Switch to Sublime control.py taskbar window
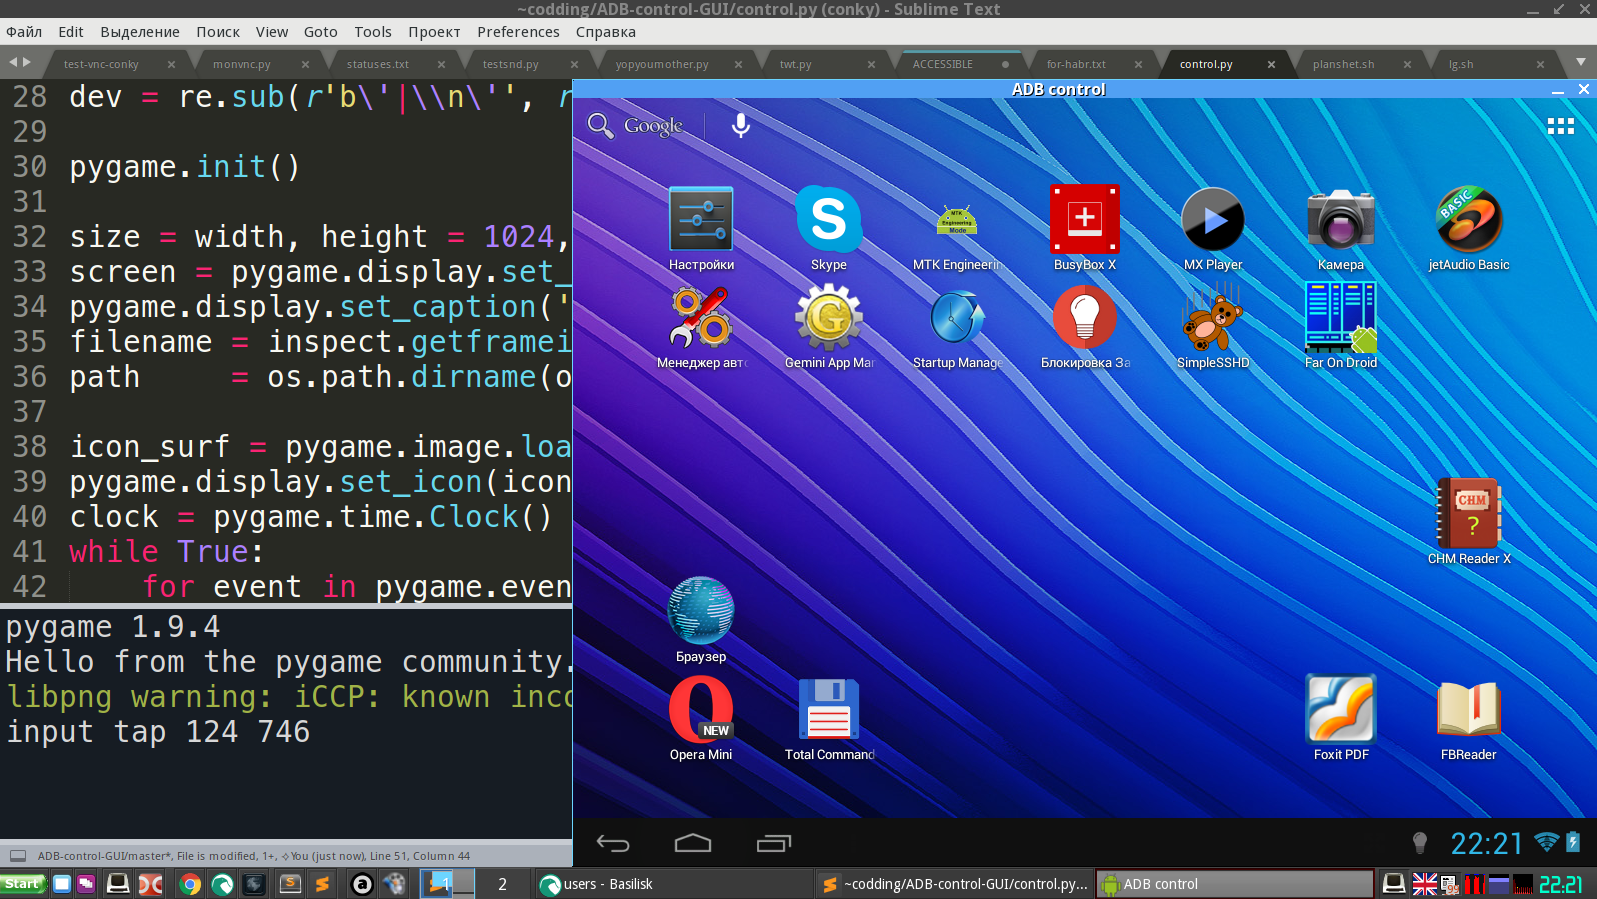This screenshot has width=1597, height=899. (x=954, y=884)
